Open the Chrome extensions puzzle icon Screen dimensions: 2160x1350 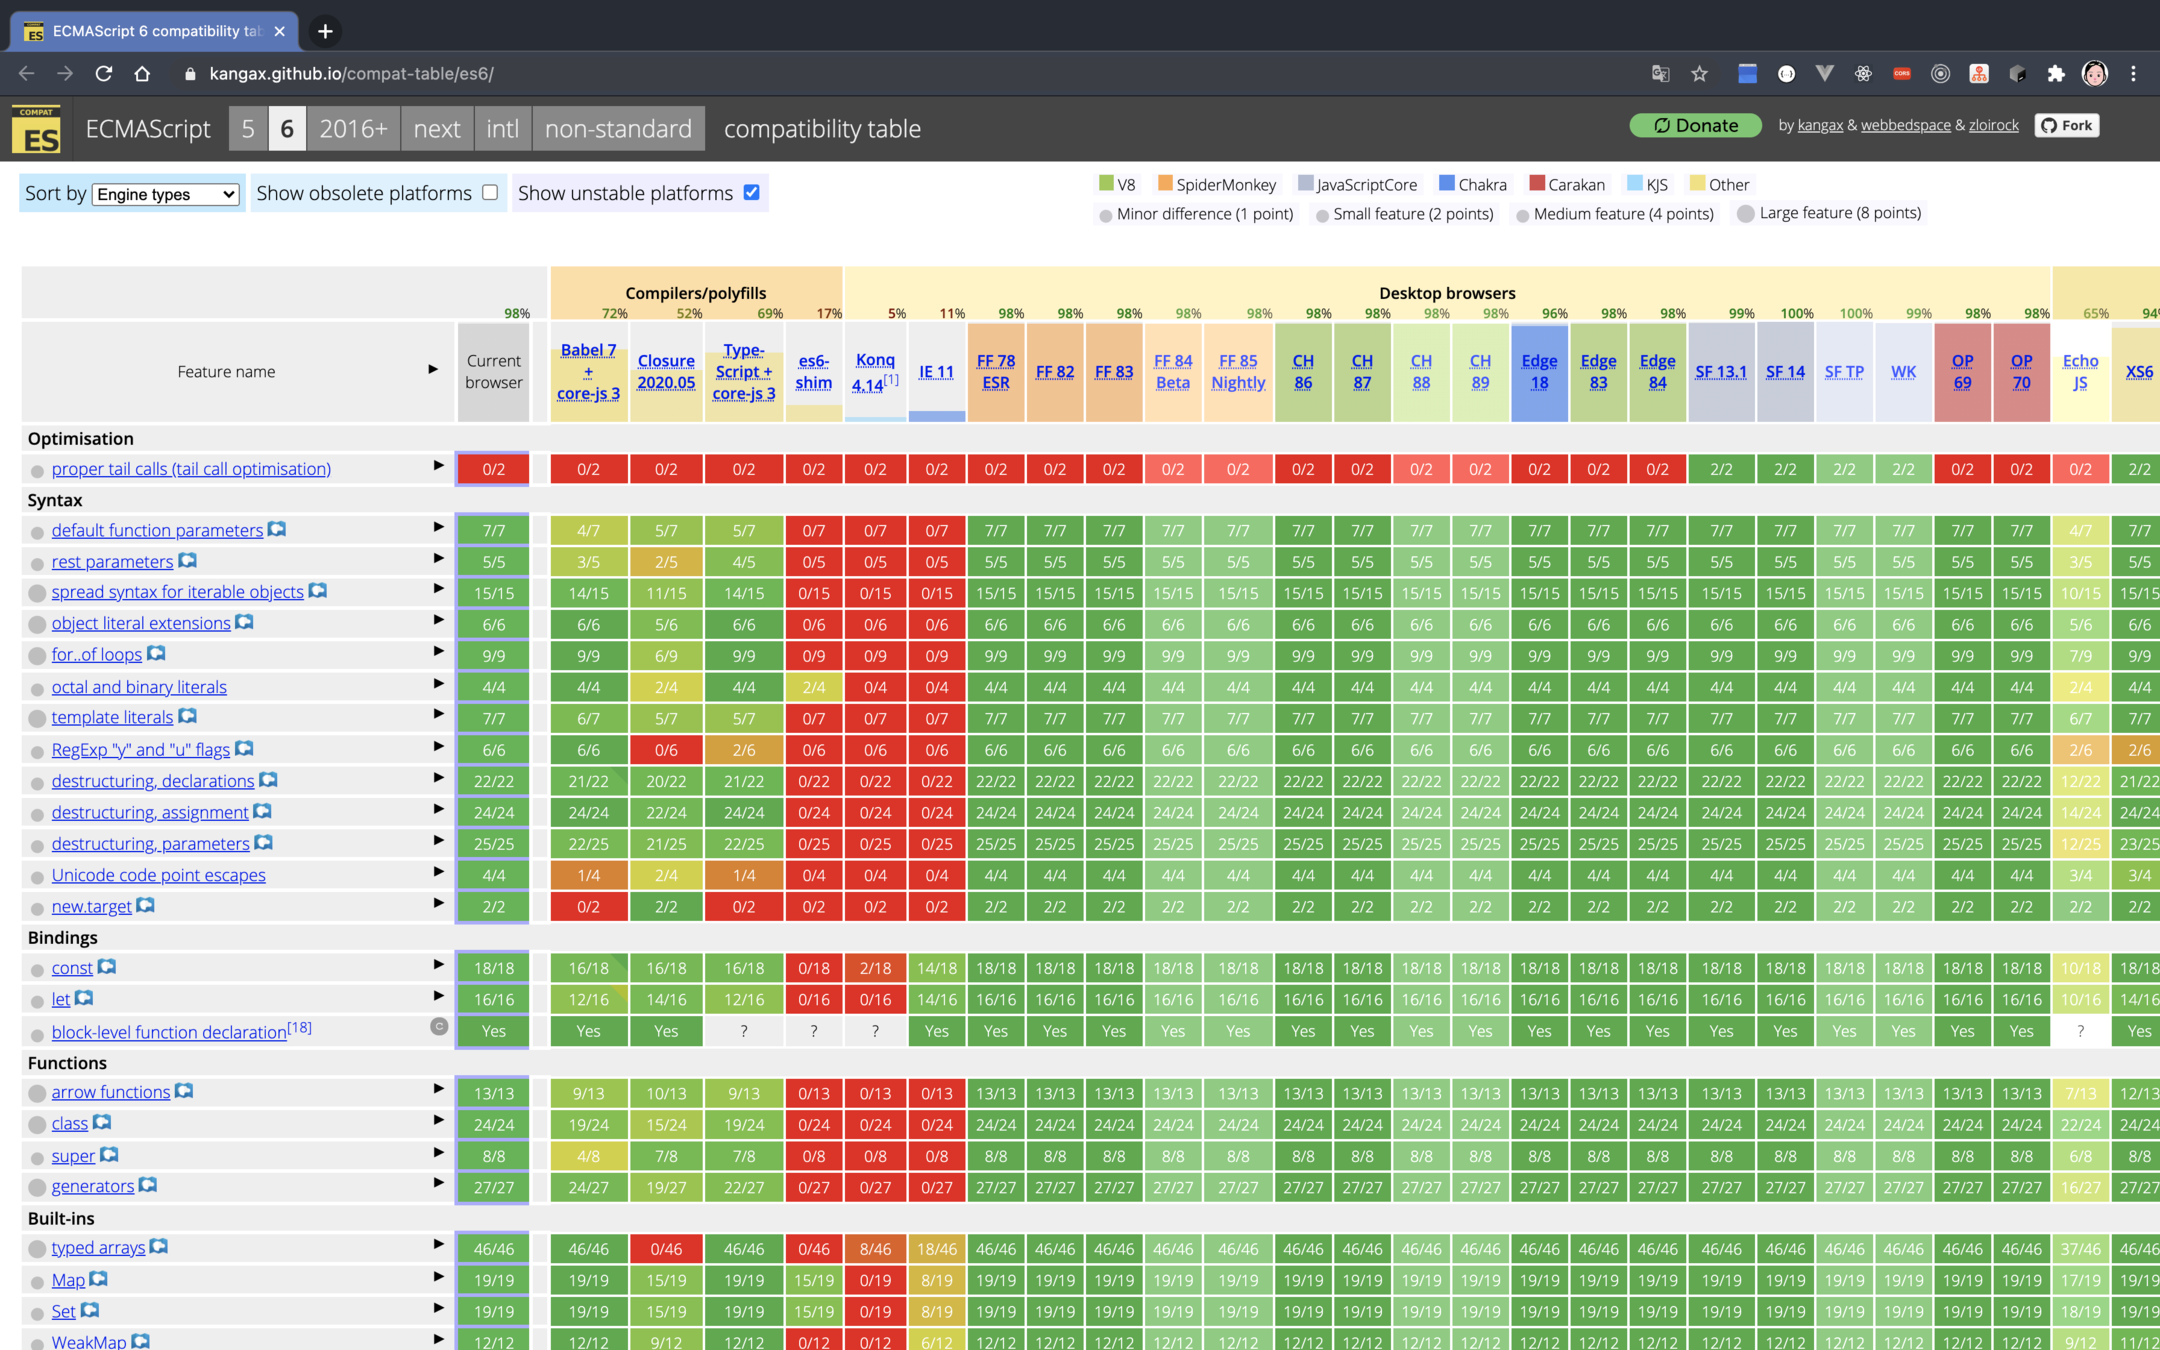pyautogui.click(x=2056, y=73)
